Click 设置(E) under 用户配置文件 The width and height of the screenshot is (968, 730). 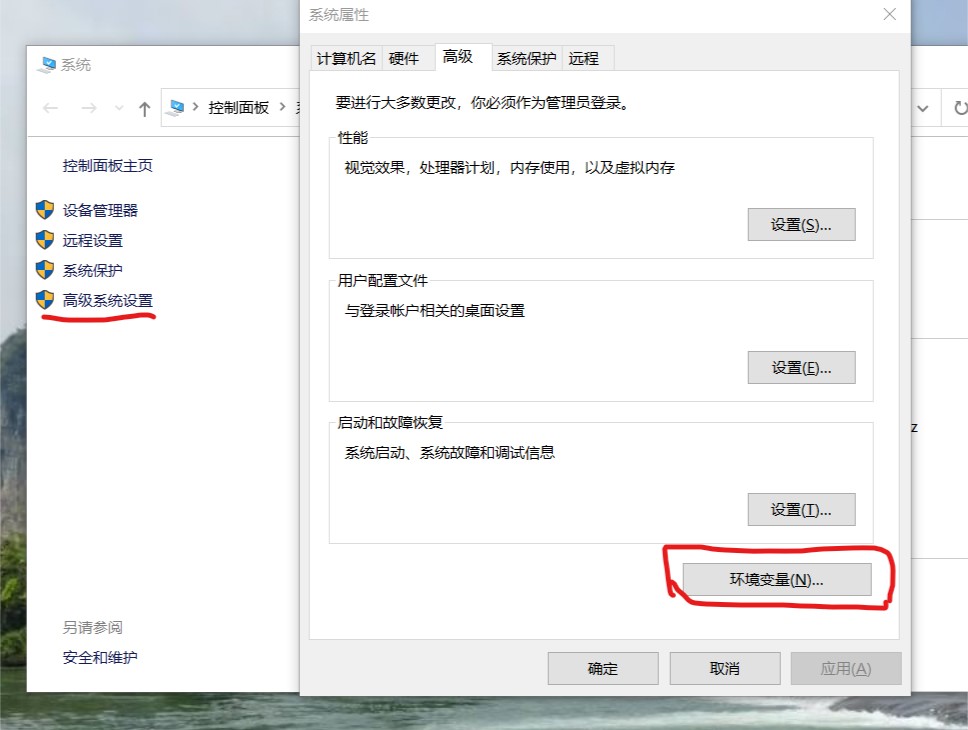tap(801, 368)
